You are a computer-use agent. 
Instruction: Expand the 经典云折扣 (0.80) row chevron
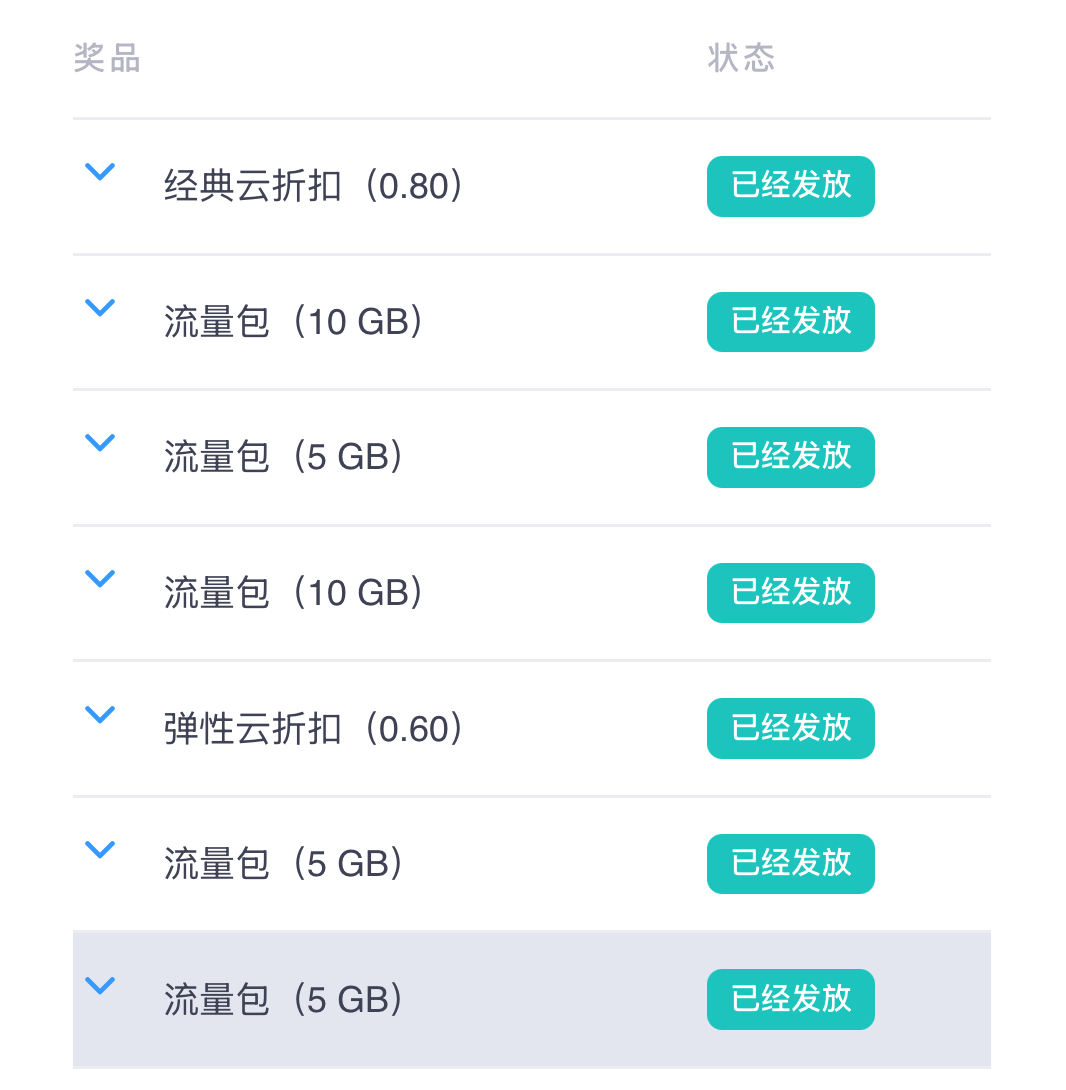[100, 172]
